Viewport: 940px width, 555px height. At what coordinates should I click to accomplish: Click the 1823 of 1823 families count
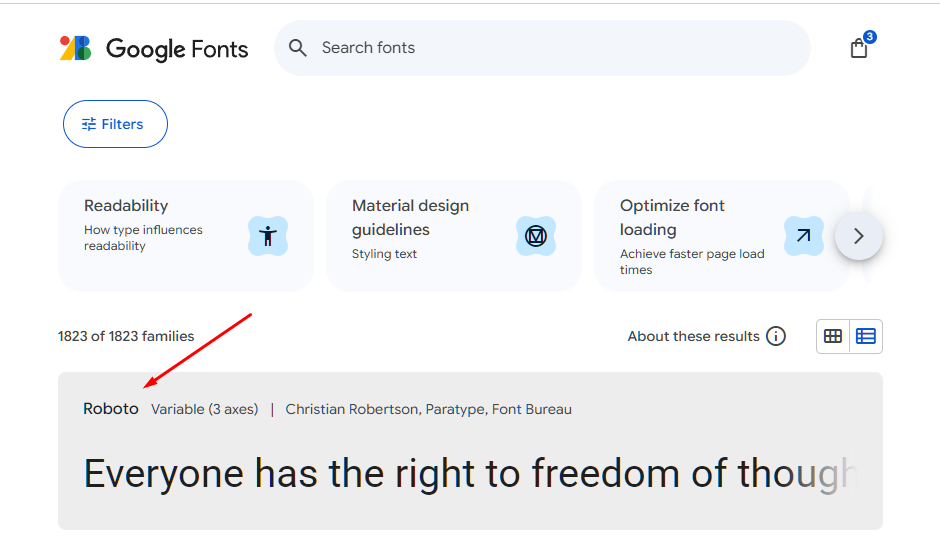click(126, 336)
